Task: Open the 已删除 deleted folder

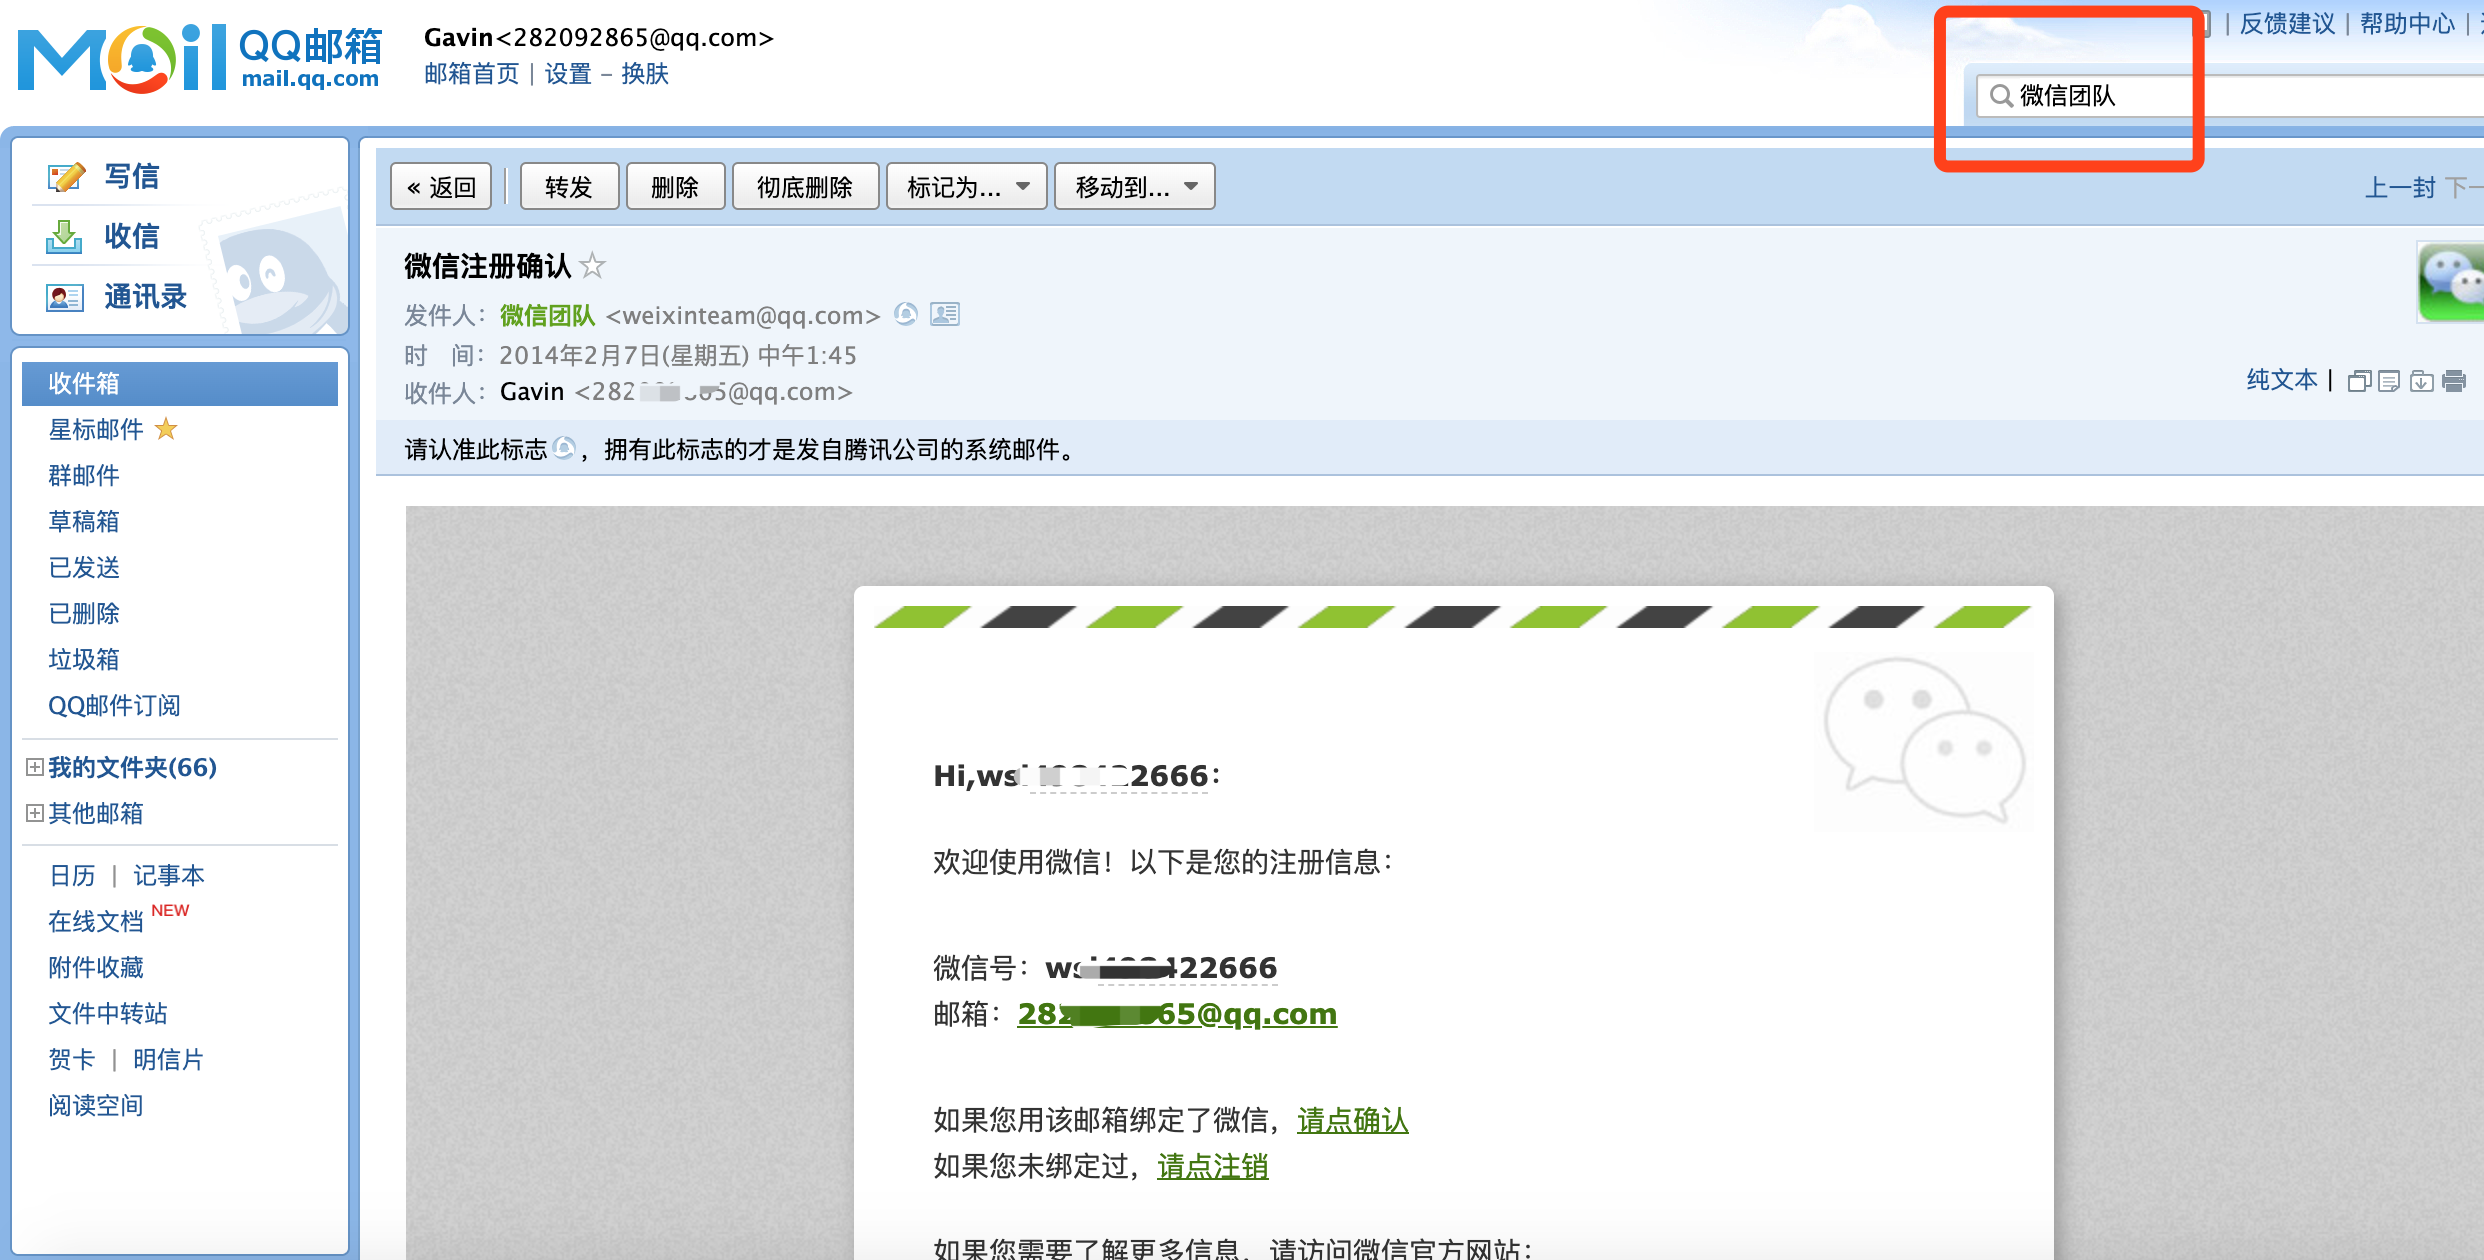Action: click(x=84, y=614)
